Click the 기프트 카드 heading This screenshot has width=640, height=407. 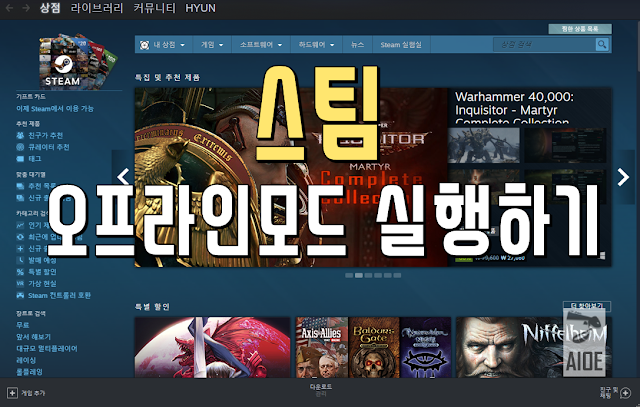[31, 96]
